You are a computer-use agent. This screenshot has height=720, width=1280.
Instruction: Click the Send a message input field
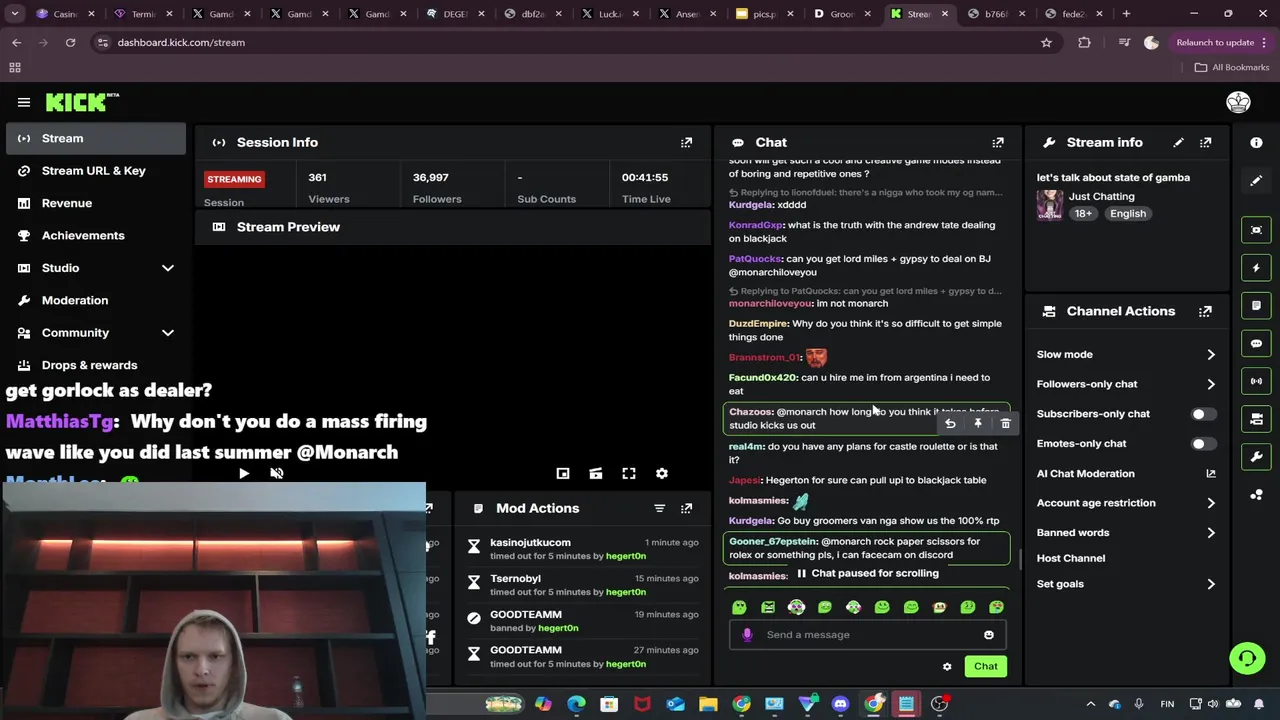point(867,635)
